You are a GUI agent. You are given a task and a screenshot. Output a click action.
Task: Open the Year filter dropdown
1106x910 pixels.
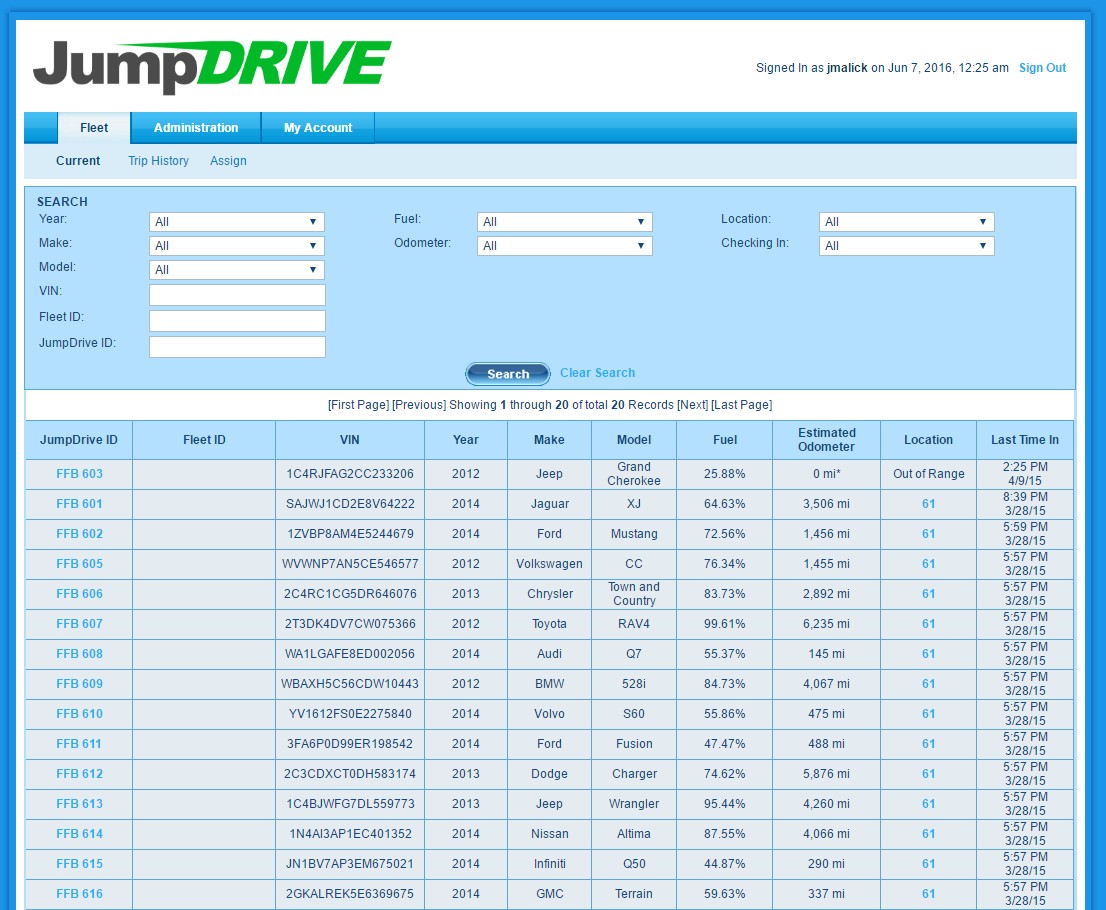(x=237, y=222)
